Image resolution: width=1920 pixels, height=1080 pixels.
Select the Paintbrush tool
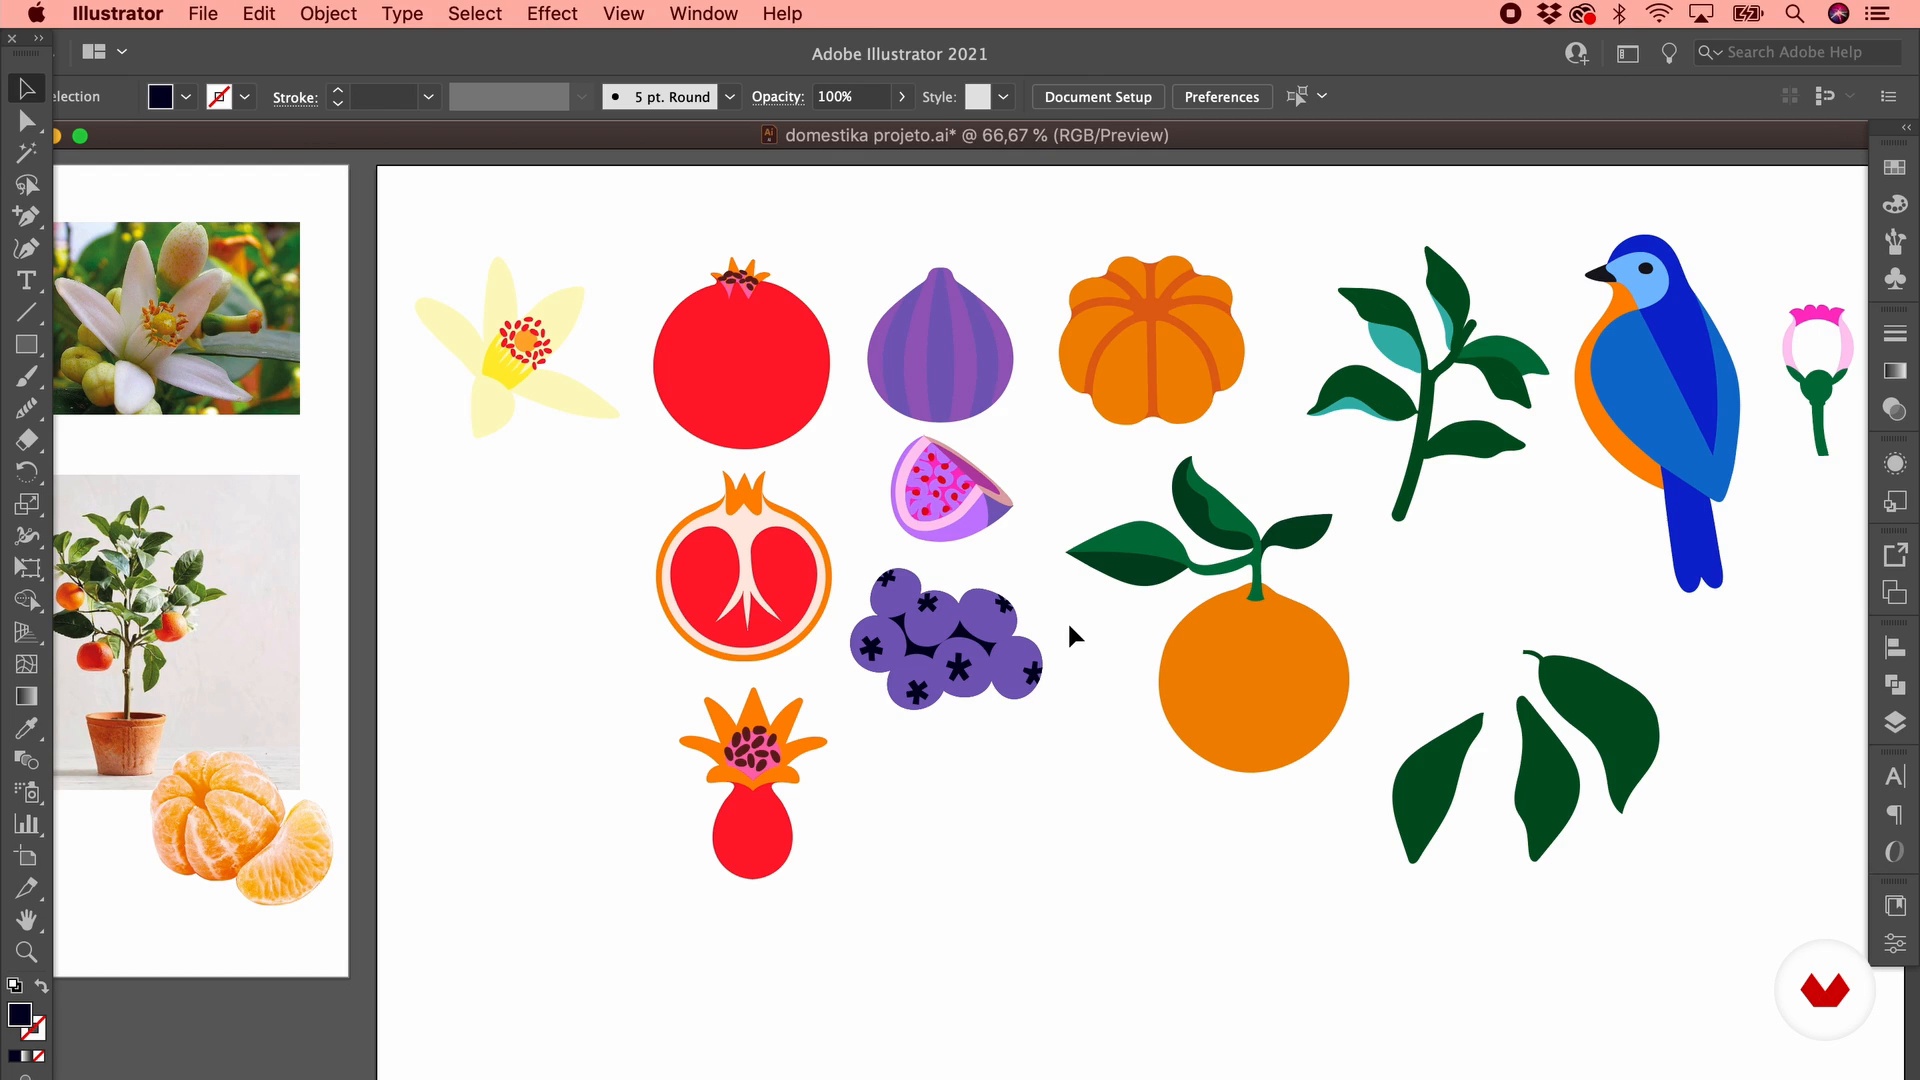click(x=27, y=377)
